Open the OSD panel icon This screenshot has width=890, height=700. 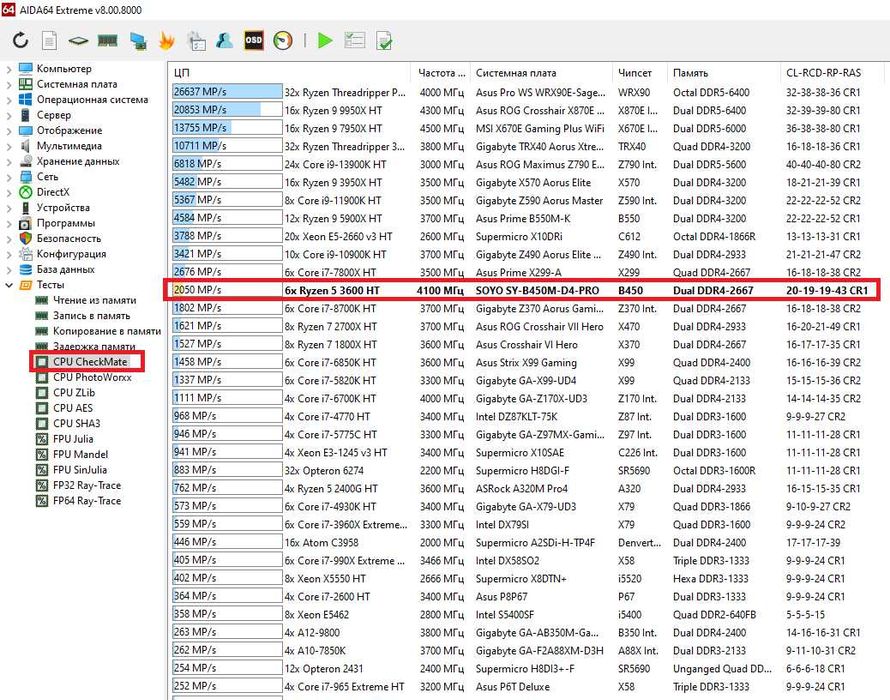254,40
